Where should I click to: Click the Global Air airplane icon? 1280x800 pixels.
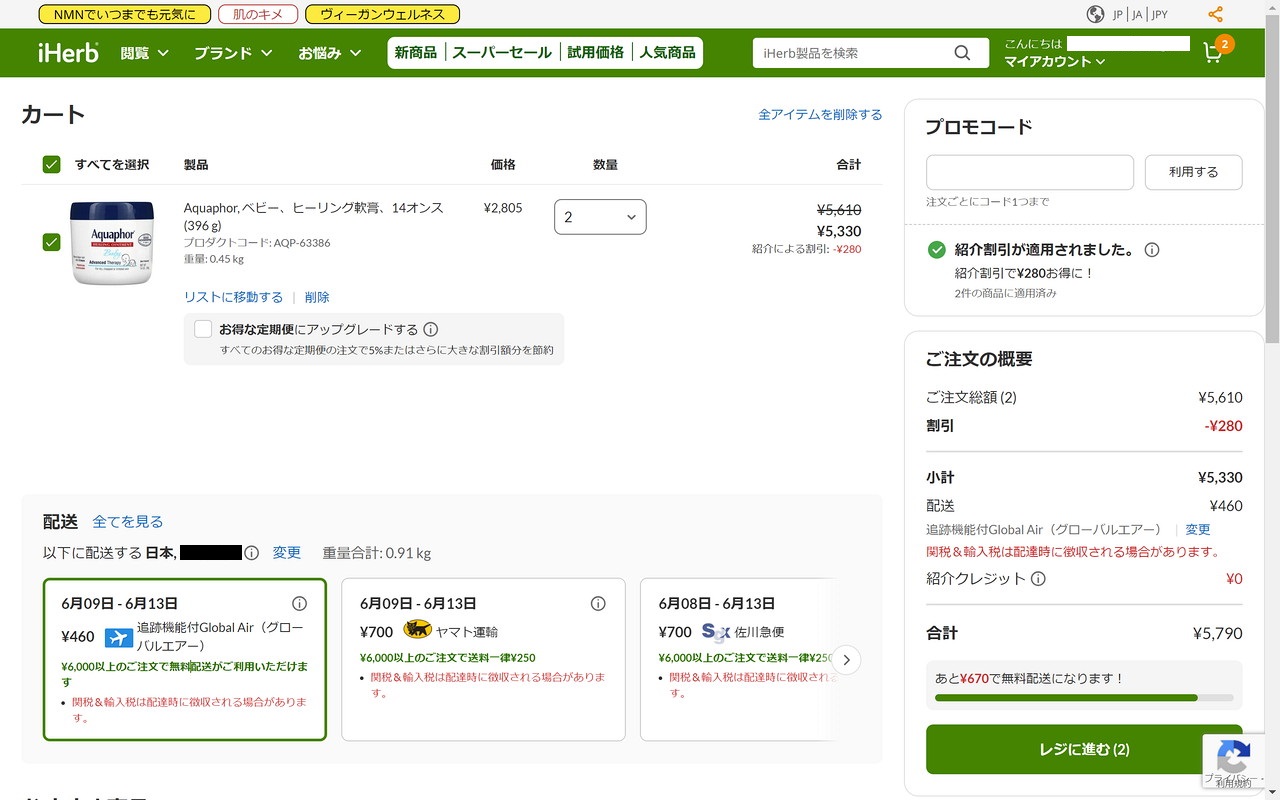(118, 637)
